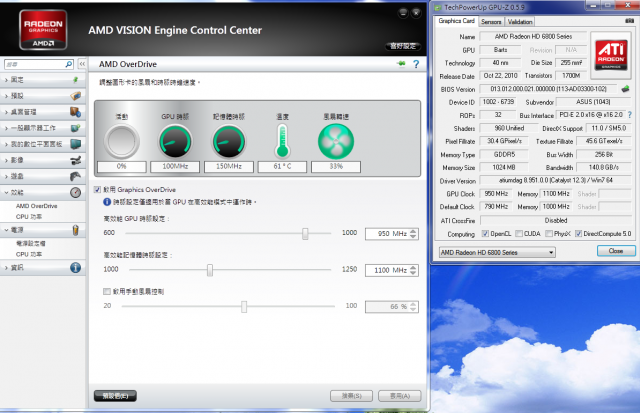Switch to the Validation tab in GPU-Z
This screenshot has width=640, height=413.
coord(520,22)
